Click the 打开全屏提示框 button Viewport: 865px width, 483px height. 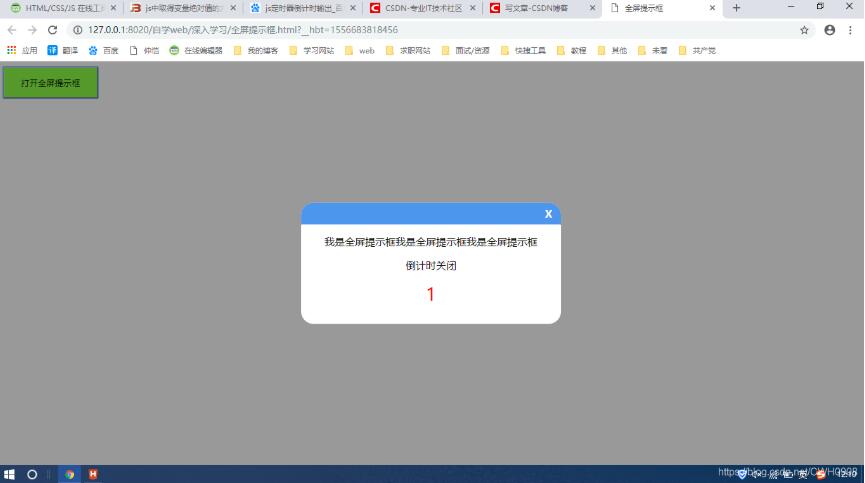50,83
